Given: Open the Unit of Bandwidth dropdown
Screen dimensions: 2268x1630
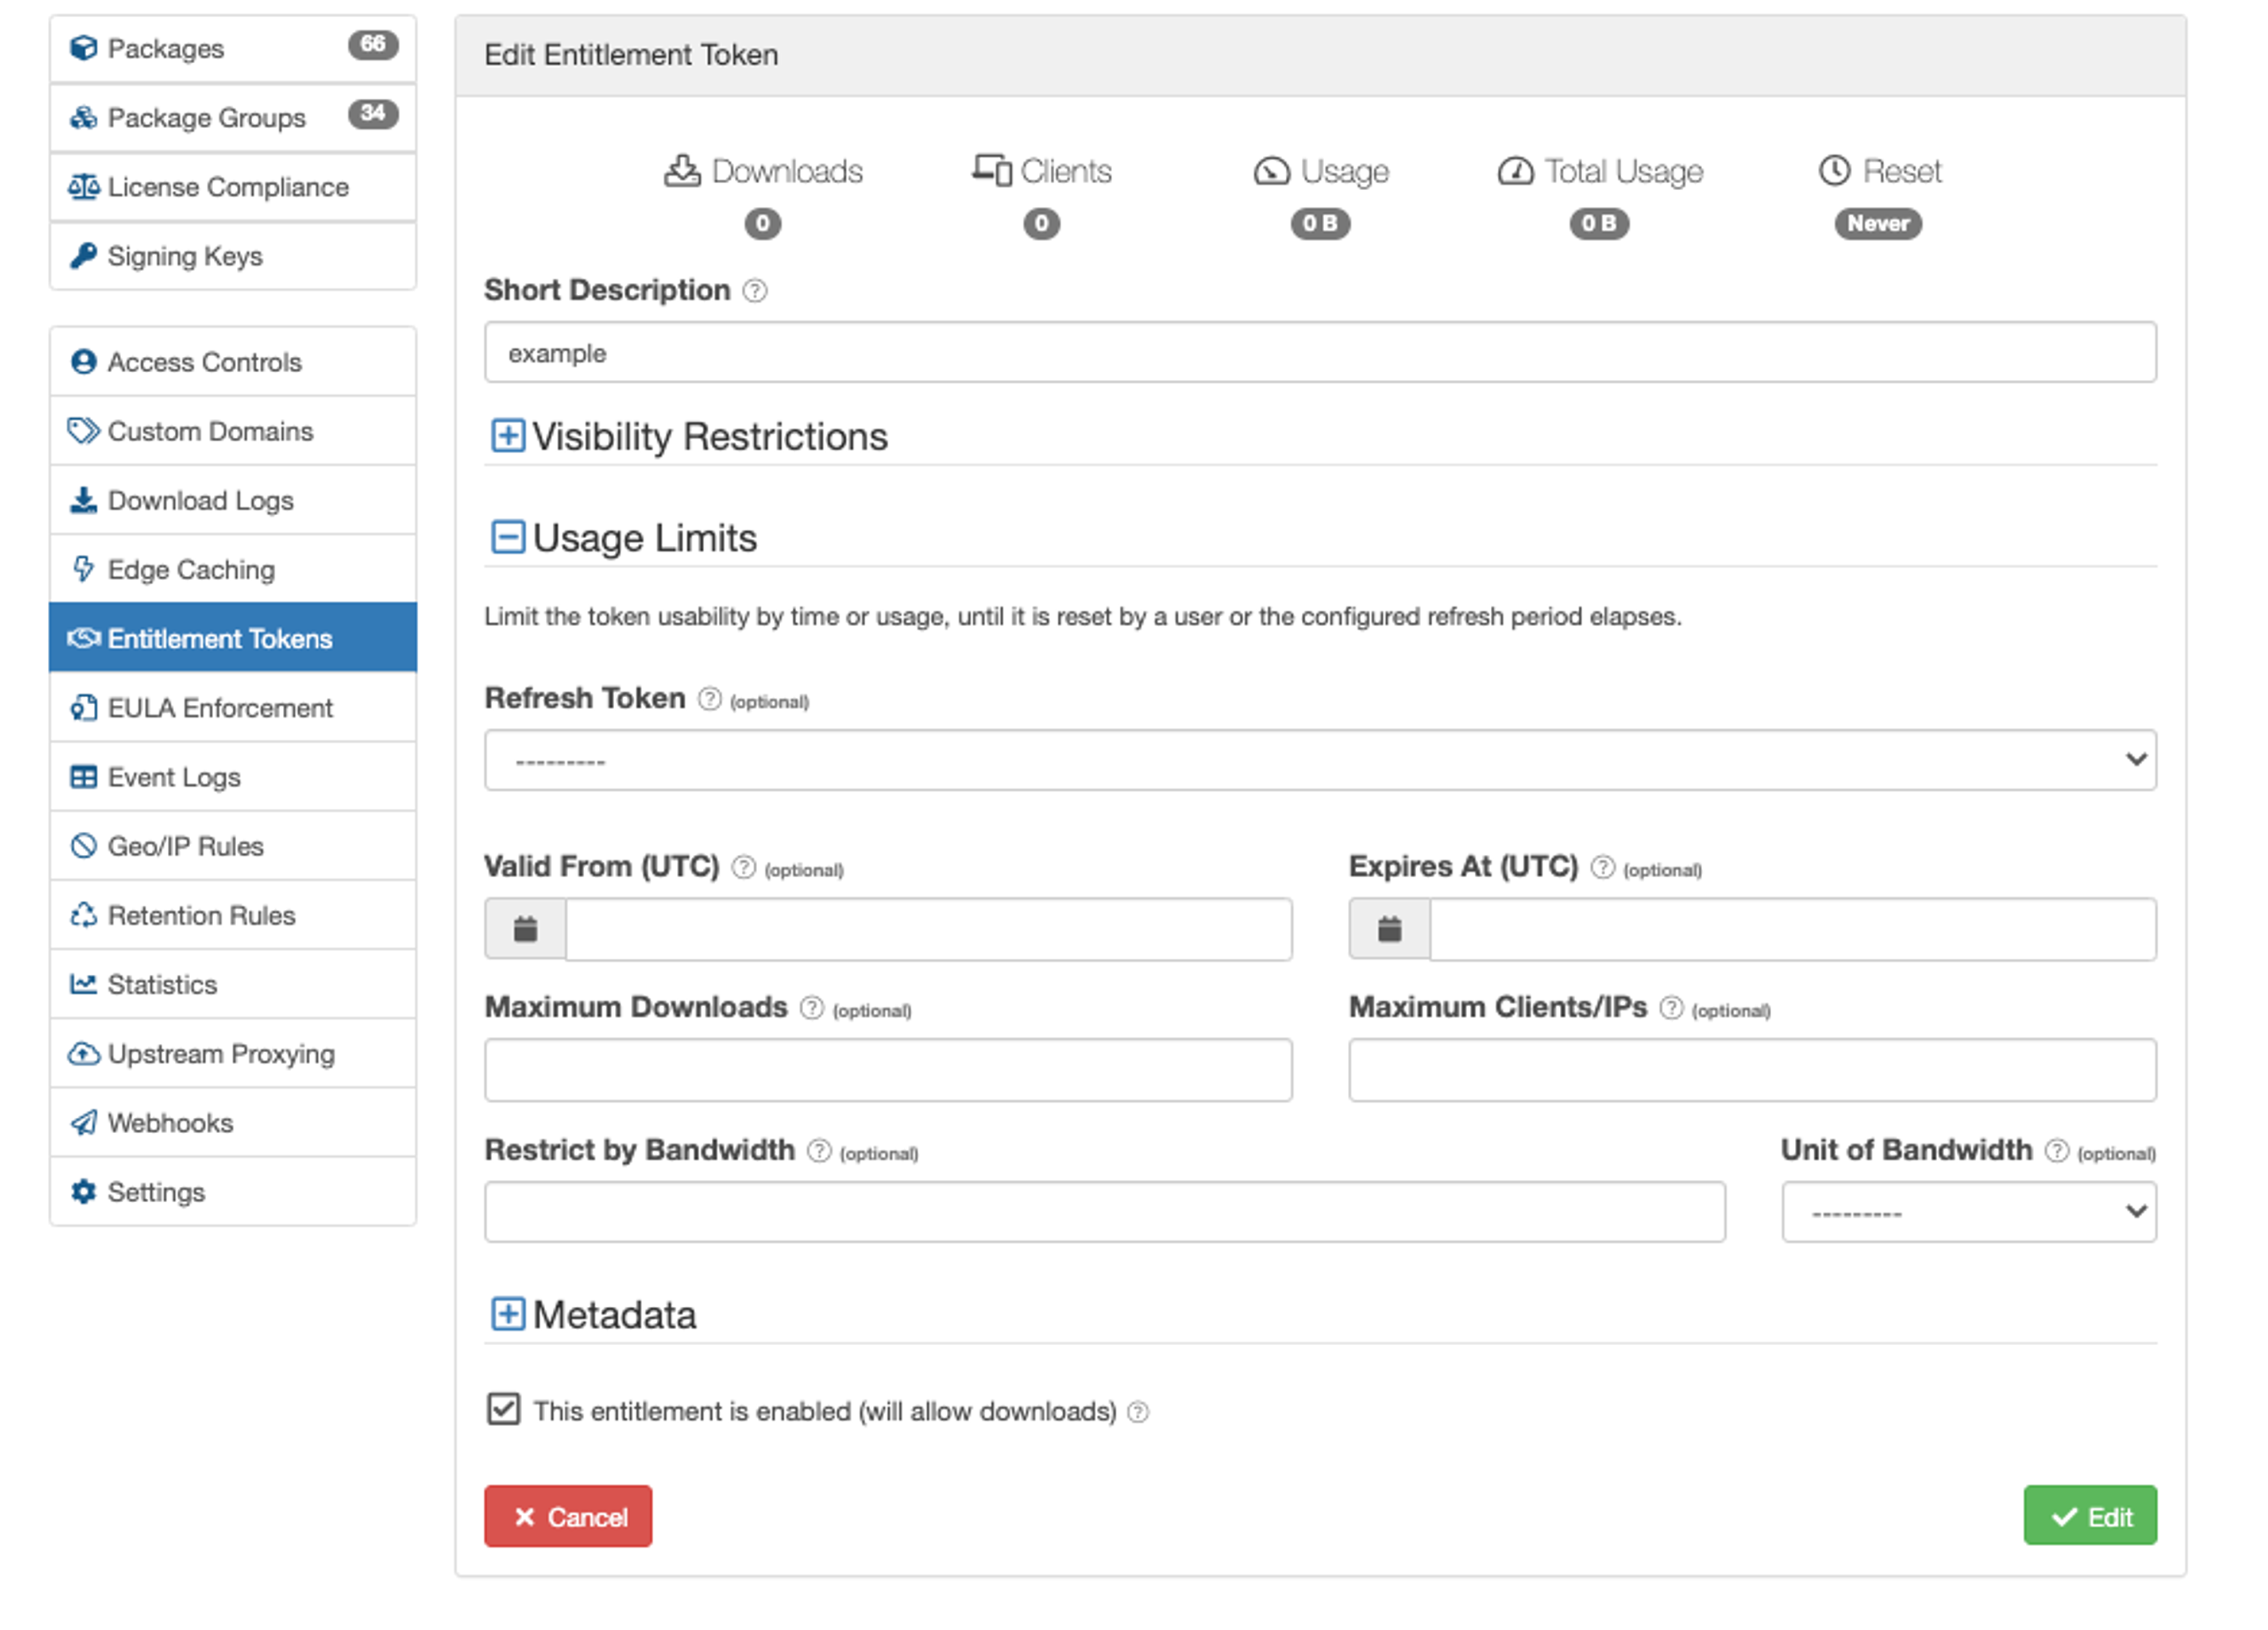Looking at the screenshot, I should pyautogui.click(x=1968, y=1212).
